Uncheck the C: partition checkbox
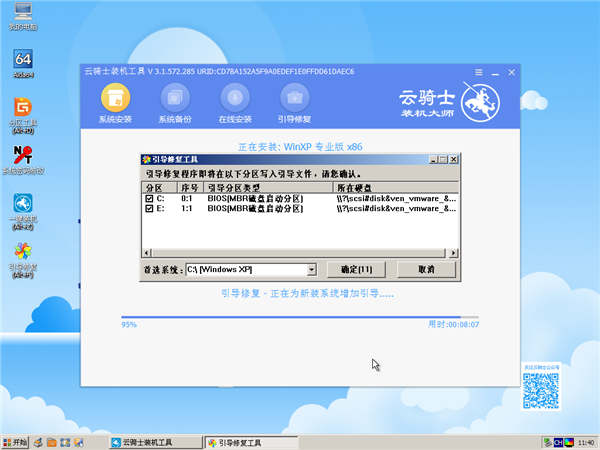The image size is (600, 450). pos(149,199)
